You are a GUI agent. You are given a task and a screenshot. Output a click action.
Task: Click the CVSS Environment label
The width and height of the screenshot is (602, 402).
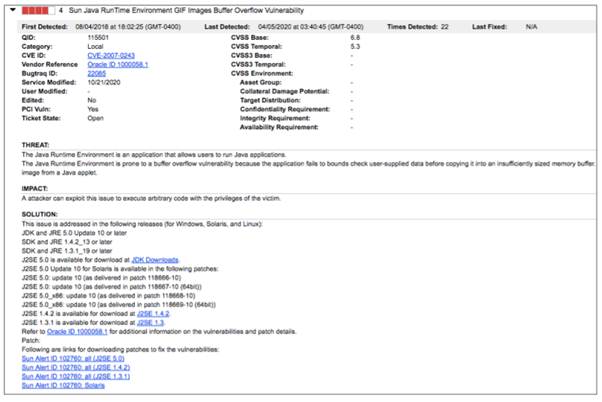[x=262, y=73]
